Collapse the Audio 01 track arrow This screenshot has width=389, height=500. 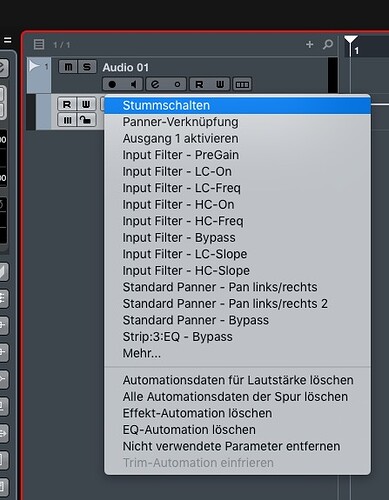[x=34, y=66]
